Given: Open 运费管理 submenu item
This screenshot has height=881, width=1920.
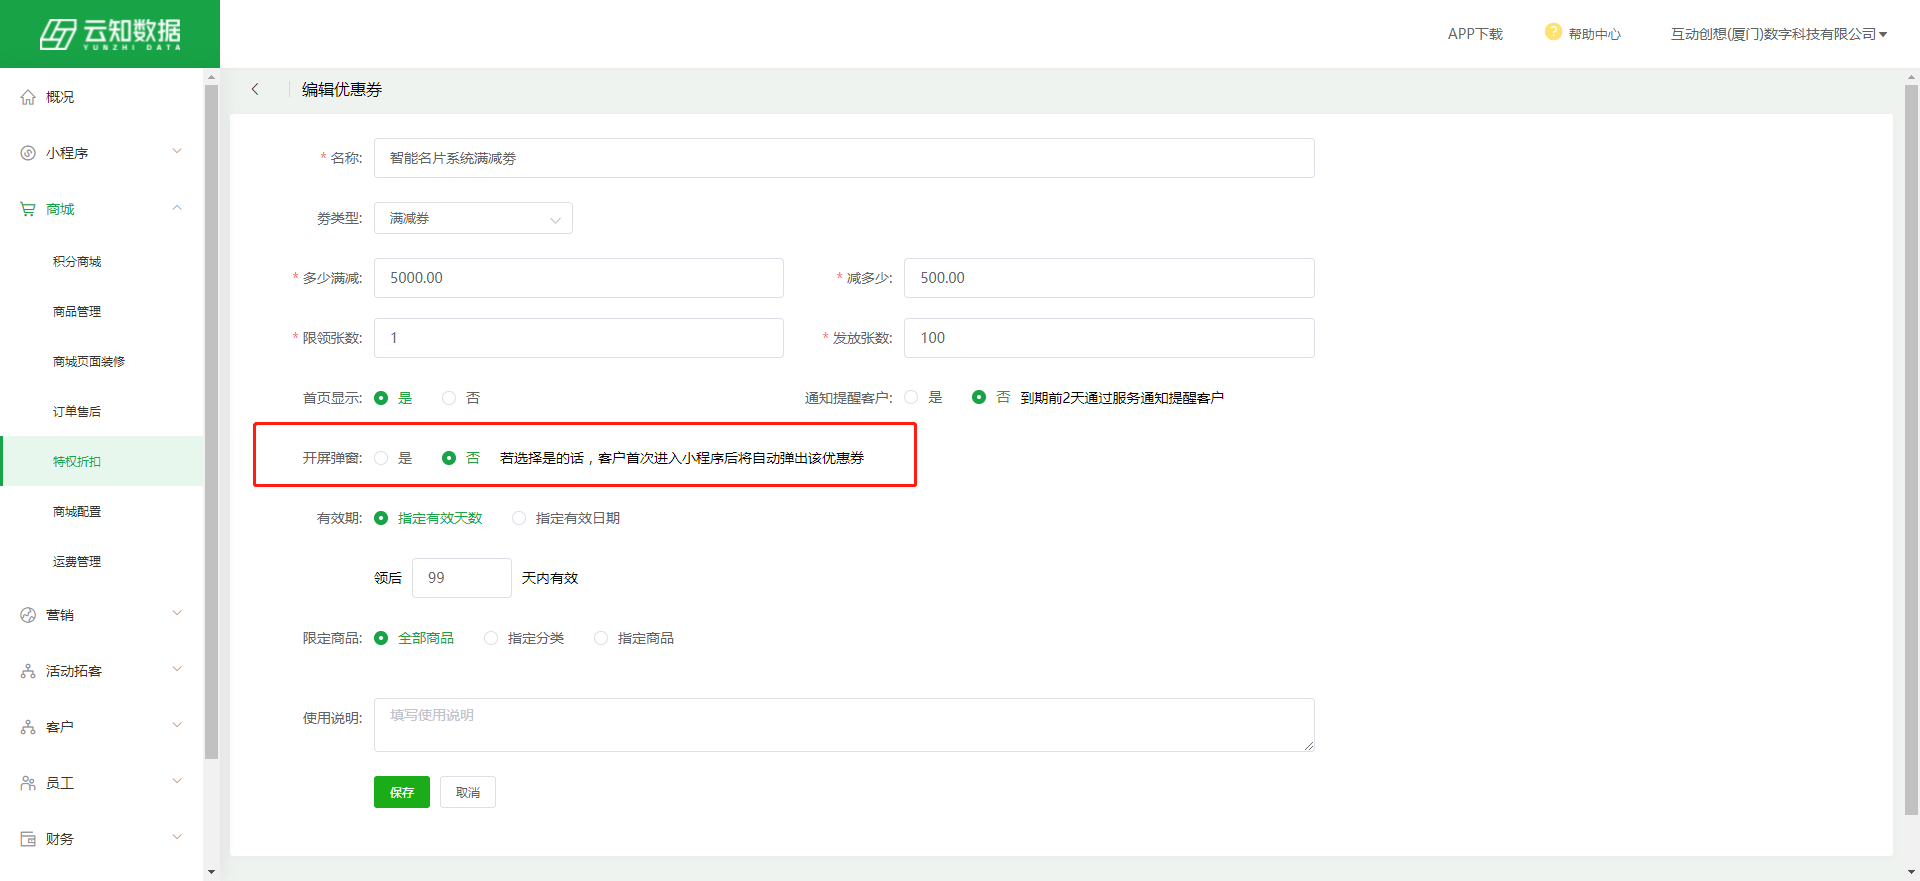Looking at the screenshot, I should point(77,561).
